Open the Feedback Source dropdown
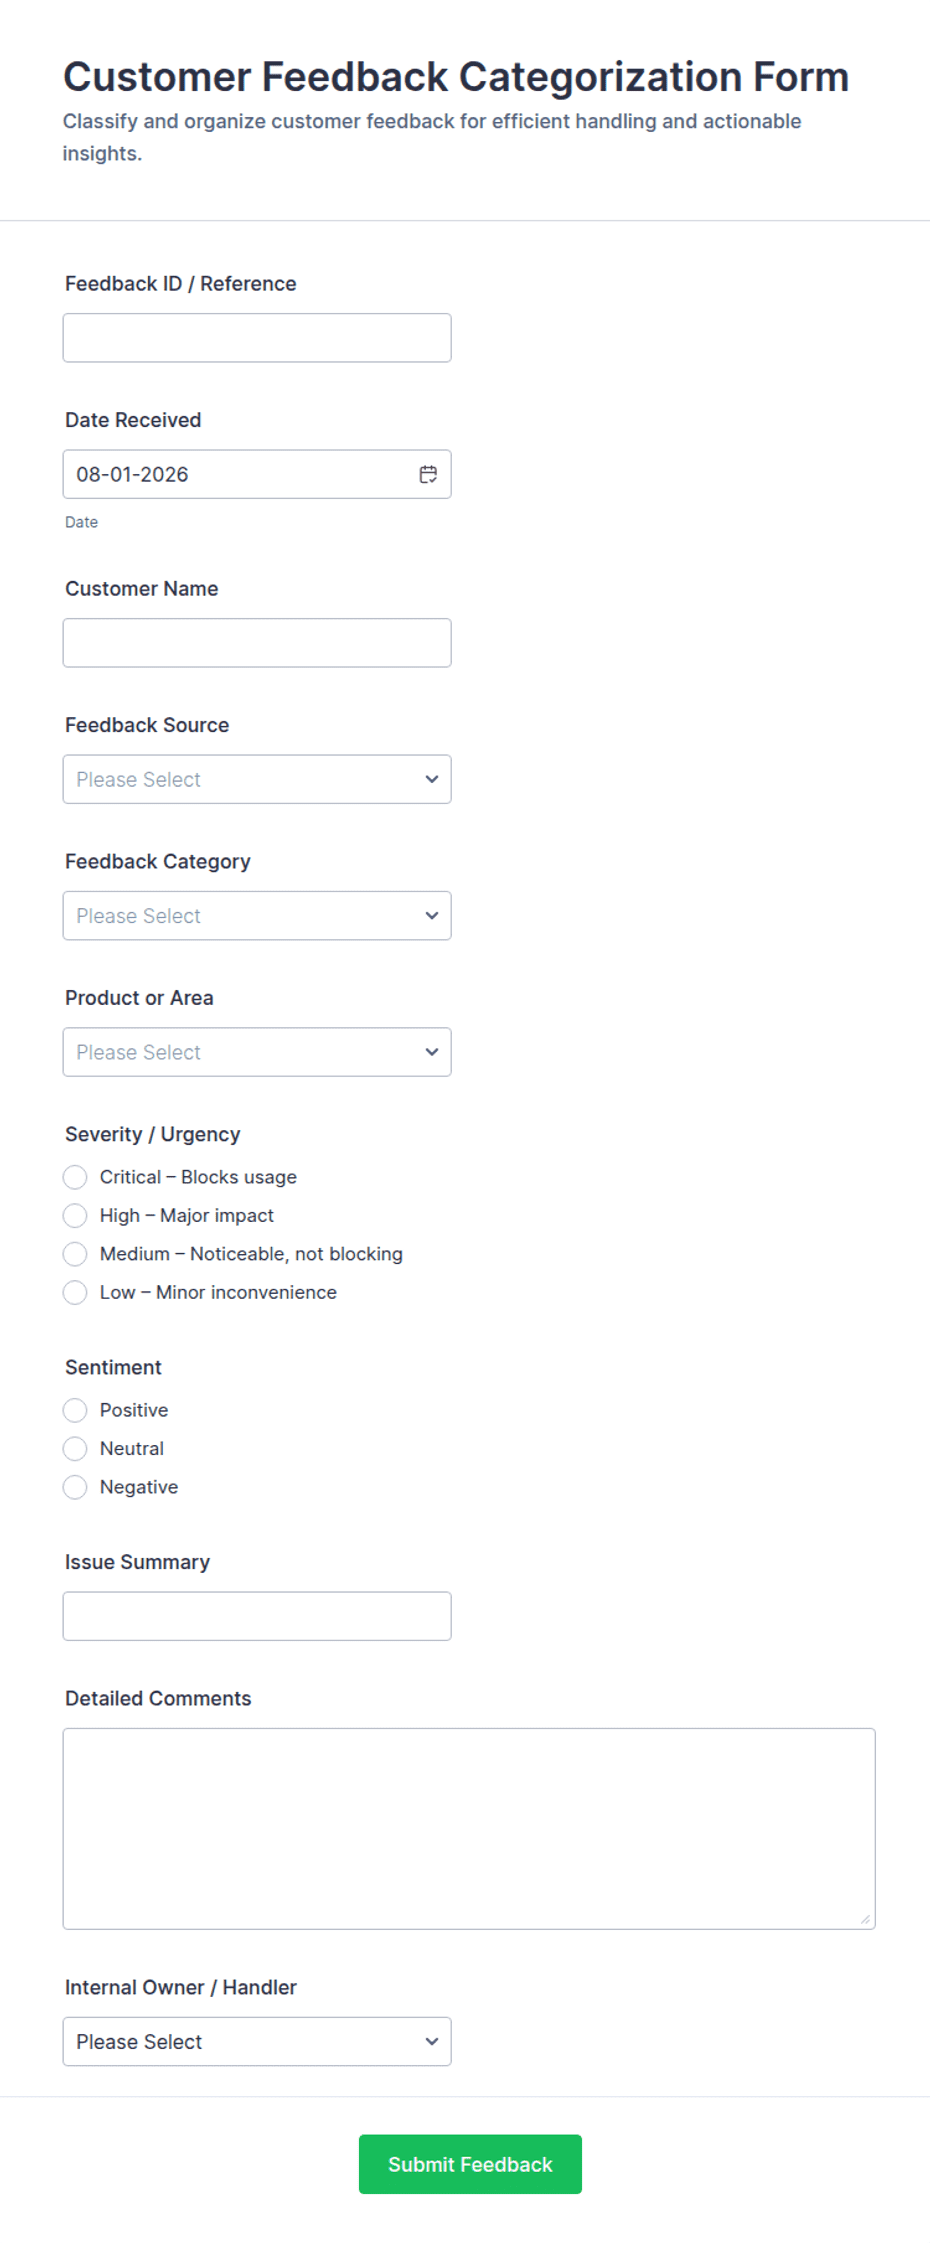The width and height of the screenshot is (930, 2243). (x=257, y=779)
